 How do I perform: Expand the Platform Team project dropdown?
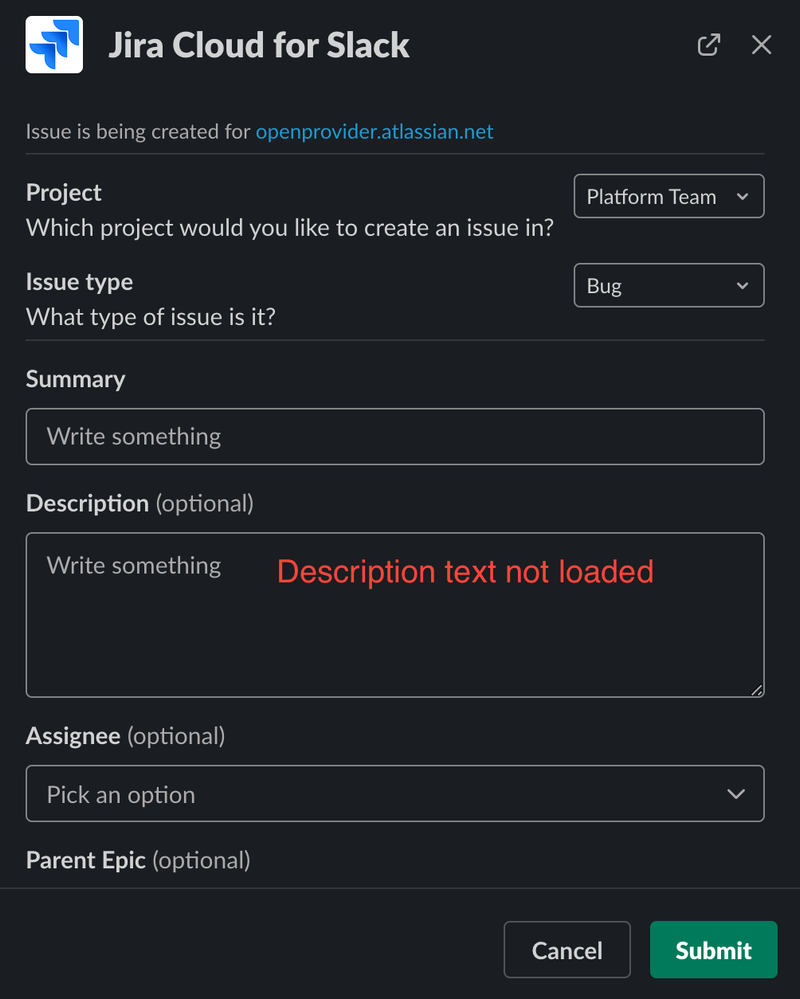669,196
